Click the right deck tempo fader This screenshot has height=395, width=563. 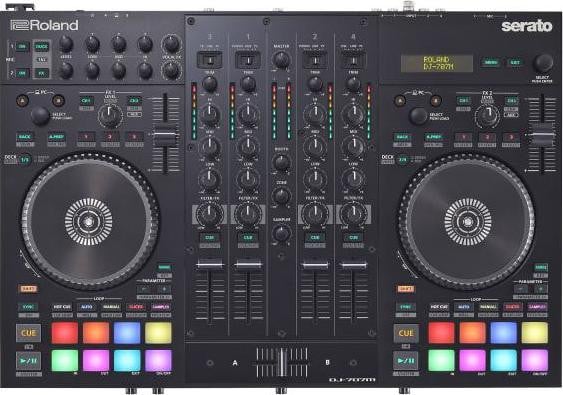(543, 137)
